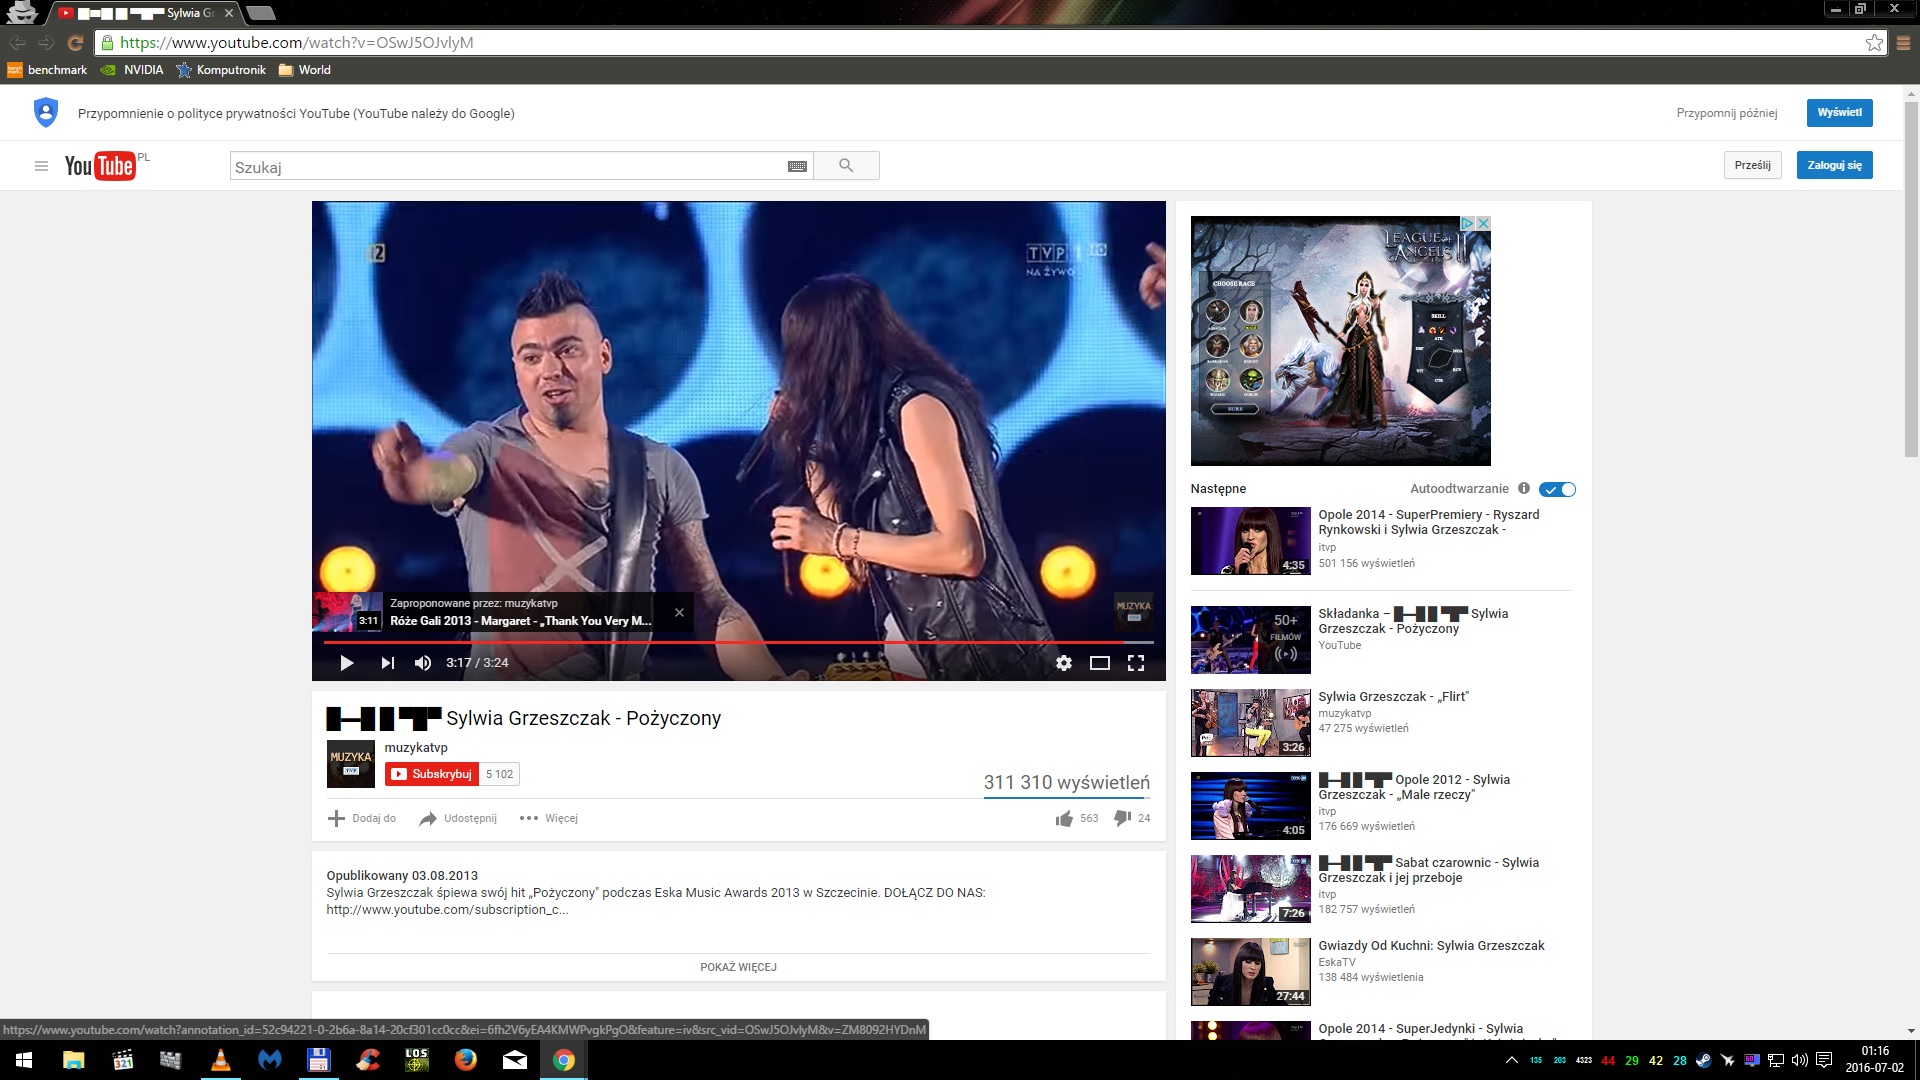
Task: Click the search magnifier button
Action: [x=846, y=166]
